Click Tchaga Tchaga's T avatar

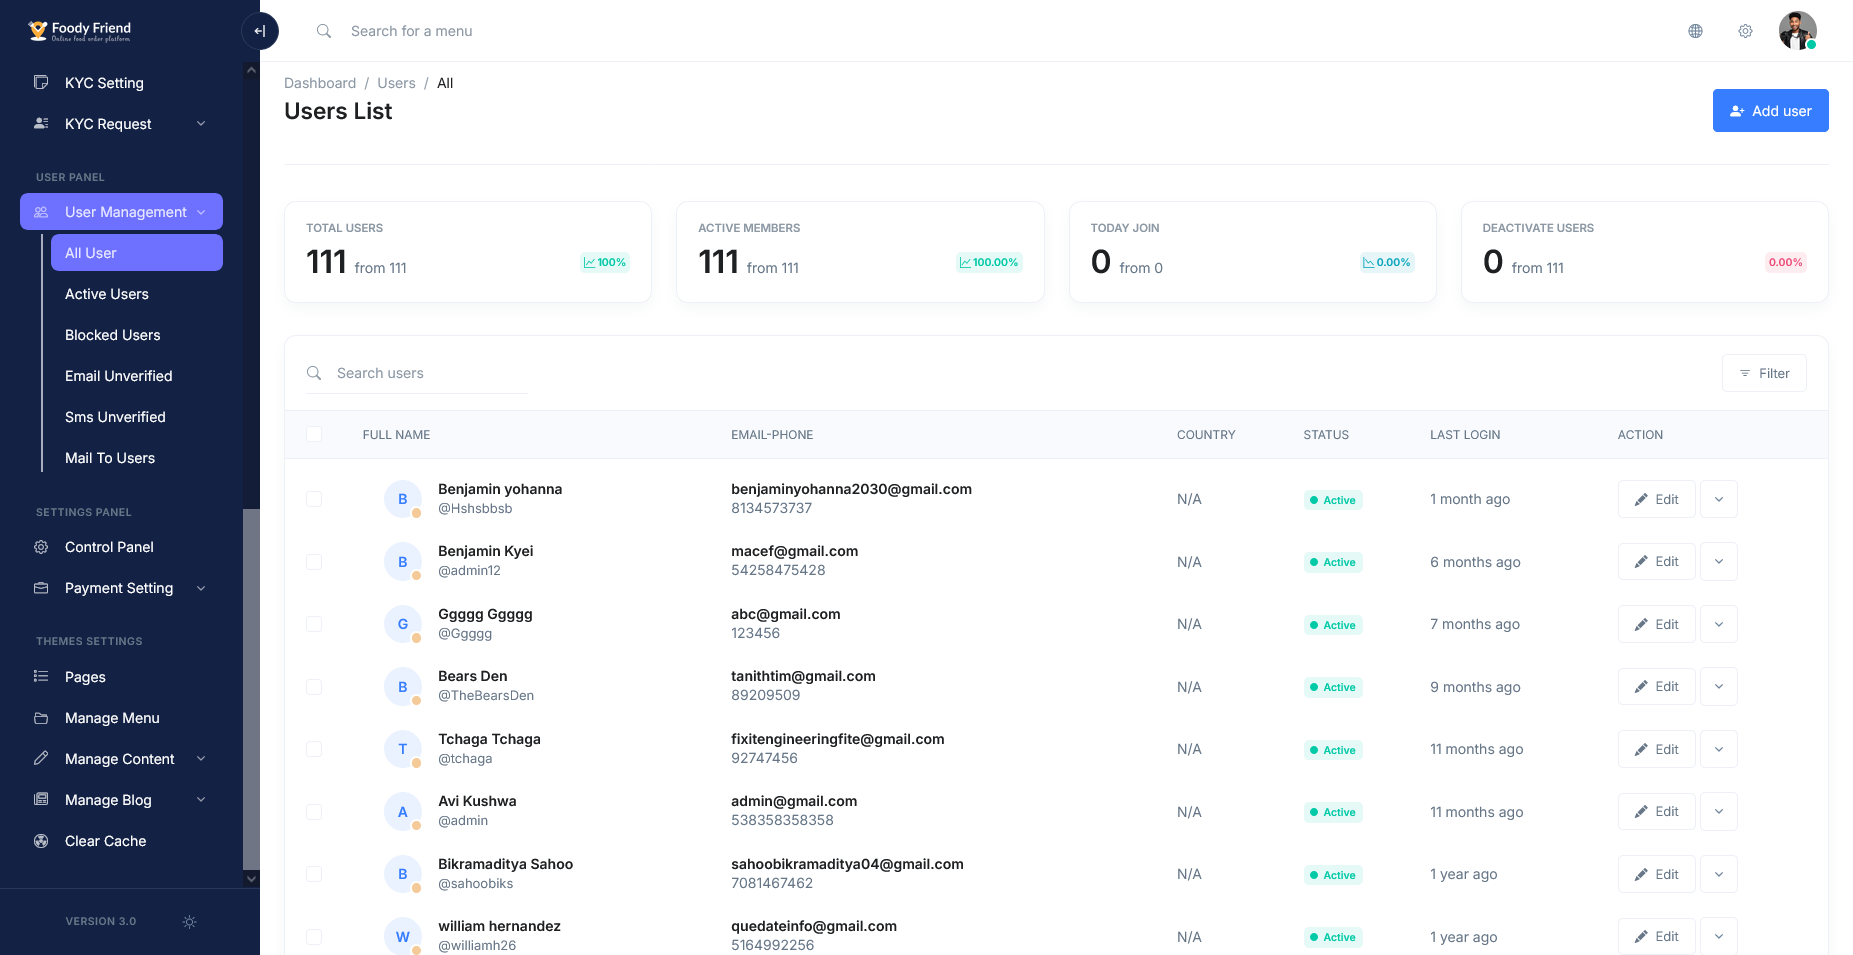pyautogui.click(x=403, y=749)
